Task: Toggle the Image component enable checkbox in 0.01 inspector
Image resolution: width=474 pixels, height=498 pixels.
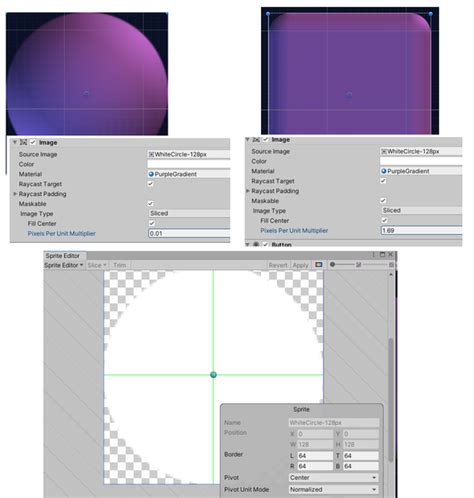Action: pyautogui.click(x=33, y=142)
